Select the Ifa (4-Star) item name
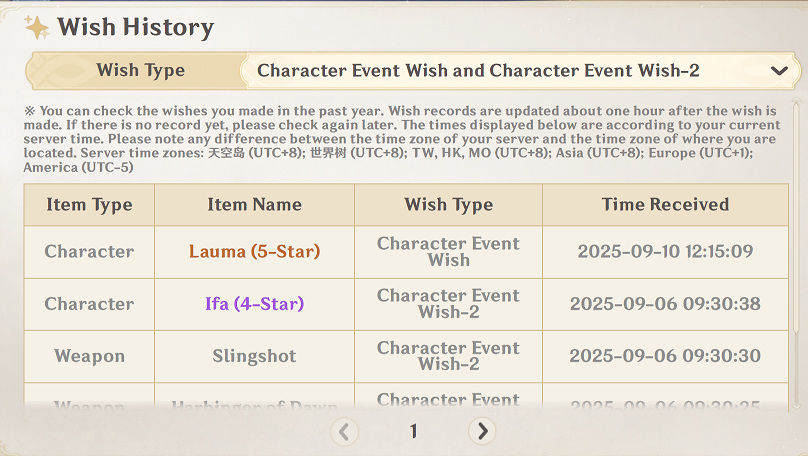Screen dimensions: 808x456 point(255,304)
